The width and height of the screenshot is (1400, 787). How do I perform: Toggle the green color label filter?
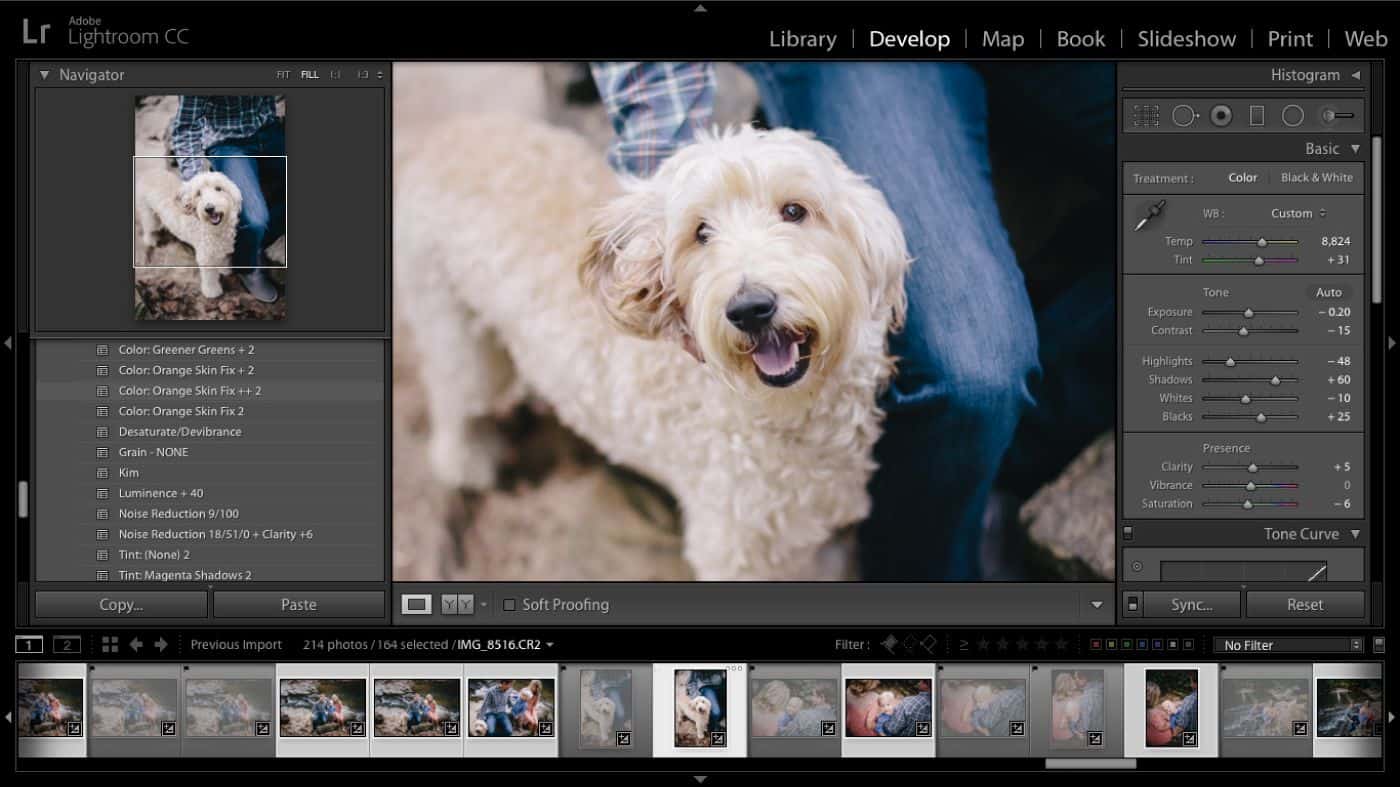(x=1126, y=645)
